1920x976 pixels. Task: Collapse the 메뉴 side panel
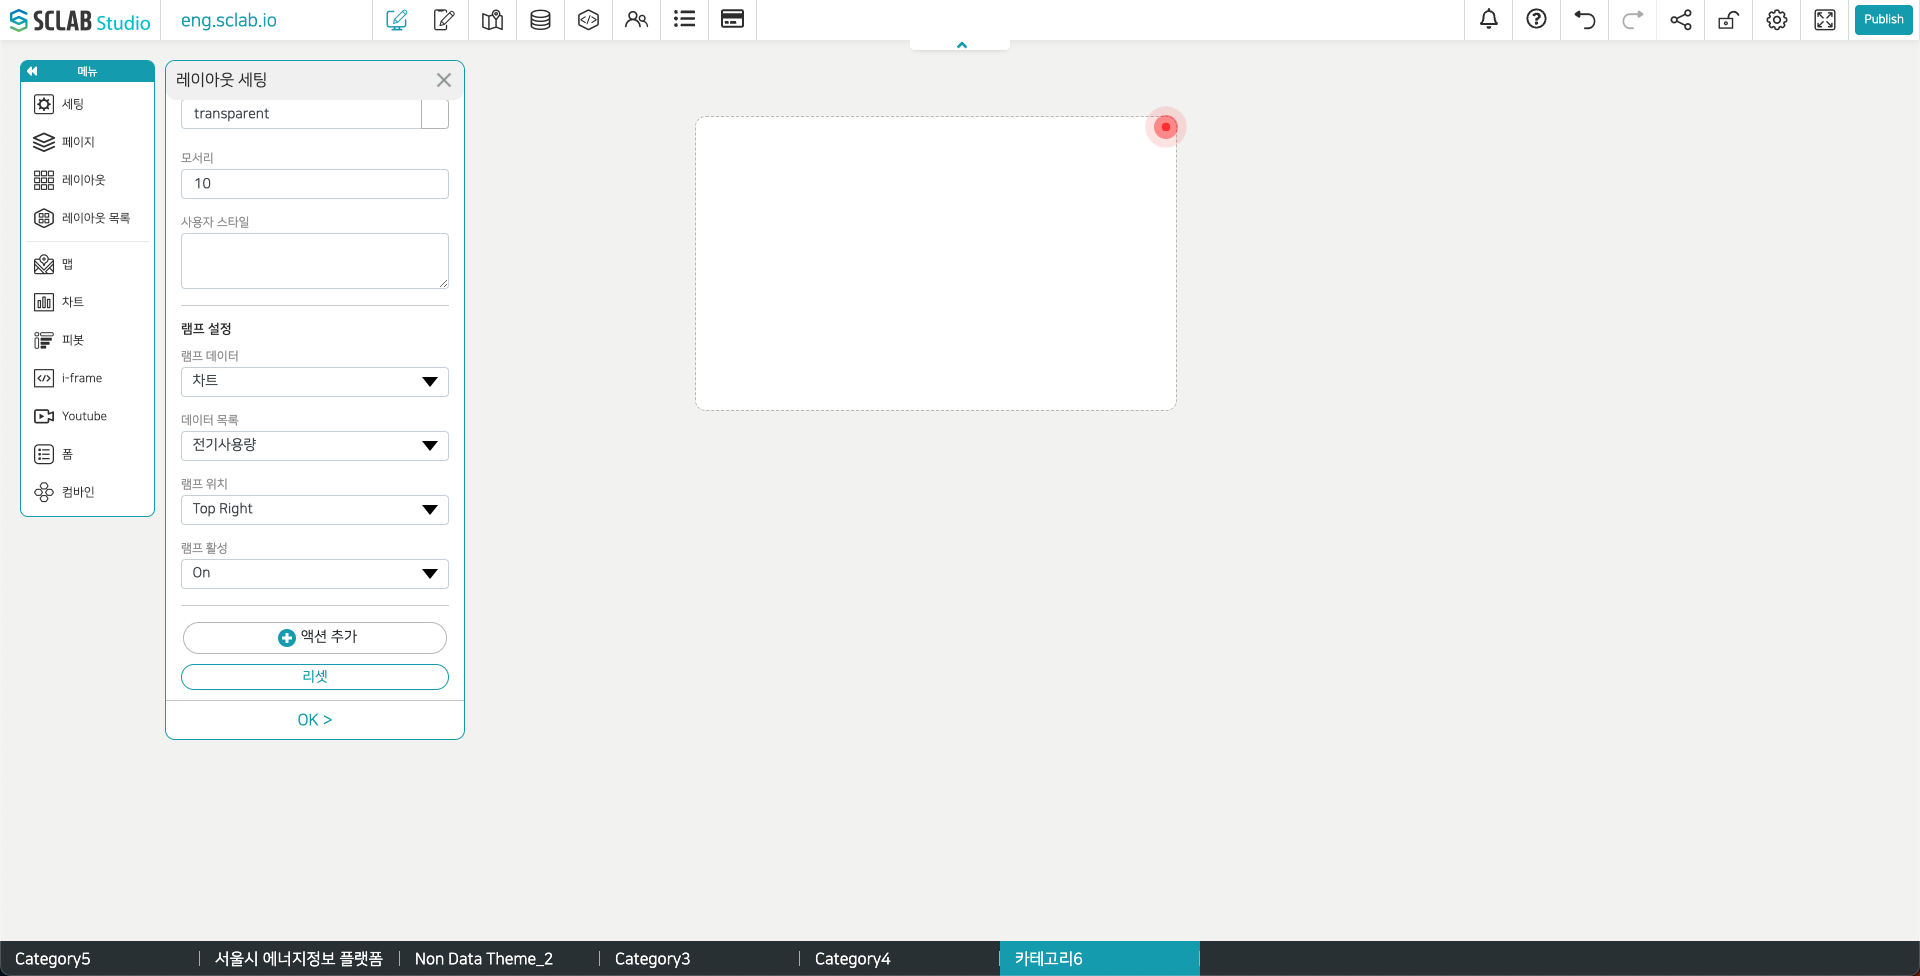click(x=32, y=71)
